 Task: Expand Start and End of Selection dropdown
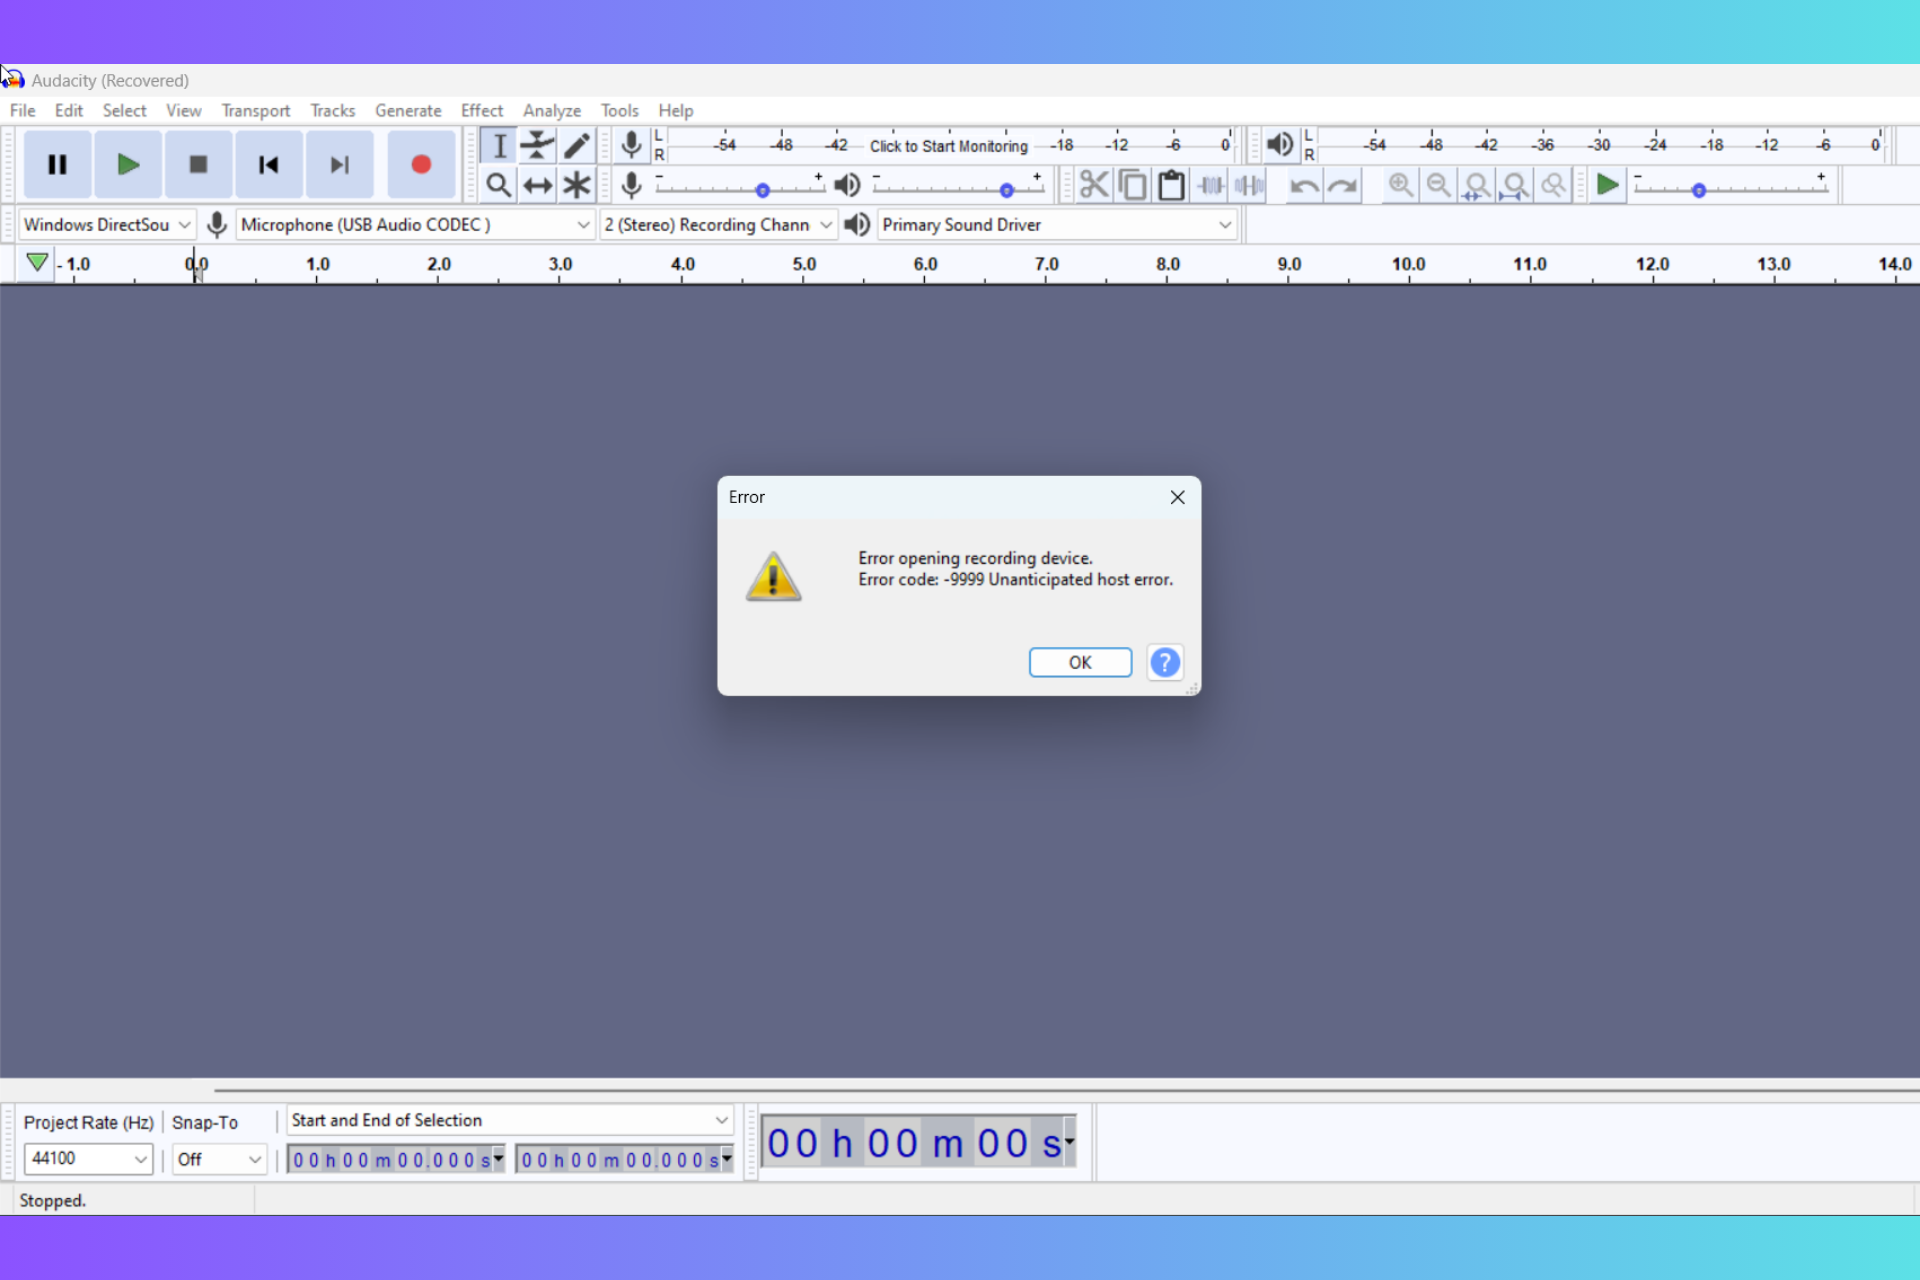pyautogui.click(x=510, y=1121)
